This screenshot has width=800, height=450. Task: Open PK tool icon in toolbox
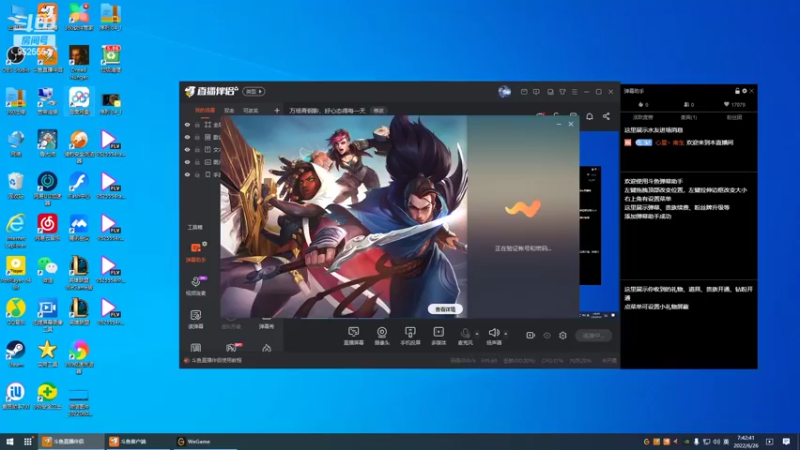point(231,348)
